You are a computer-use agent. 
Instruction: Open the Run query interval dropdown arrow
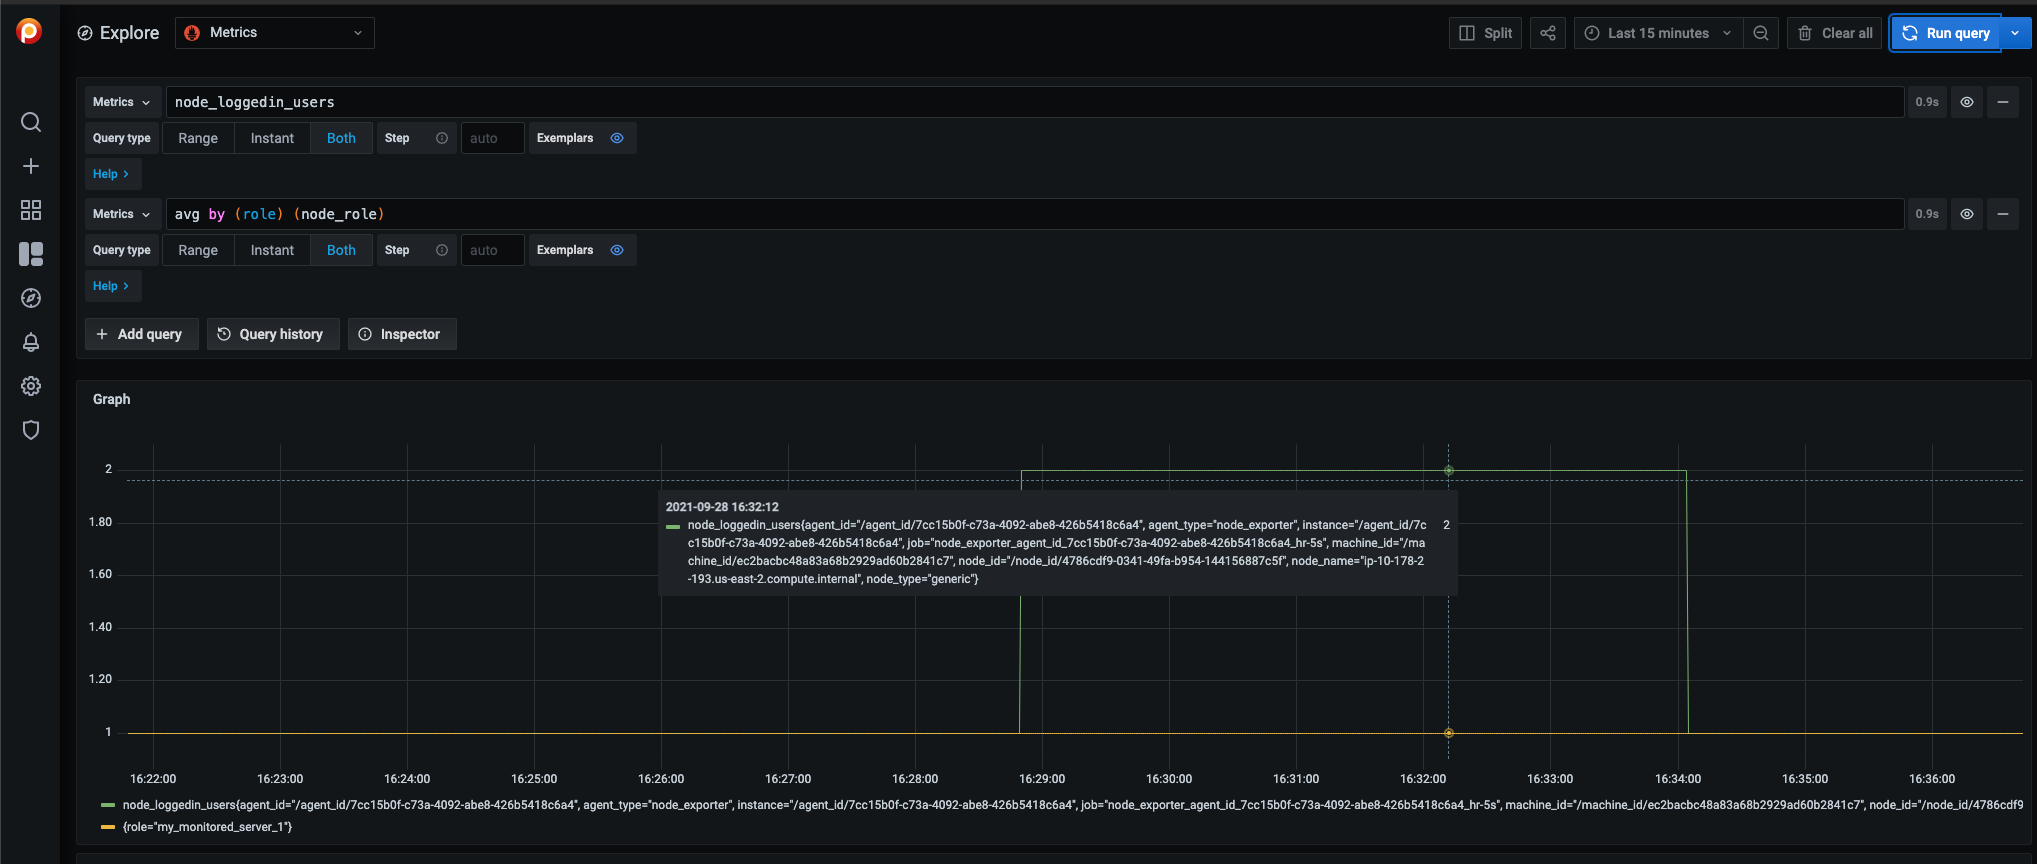coord(2015,33)
